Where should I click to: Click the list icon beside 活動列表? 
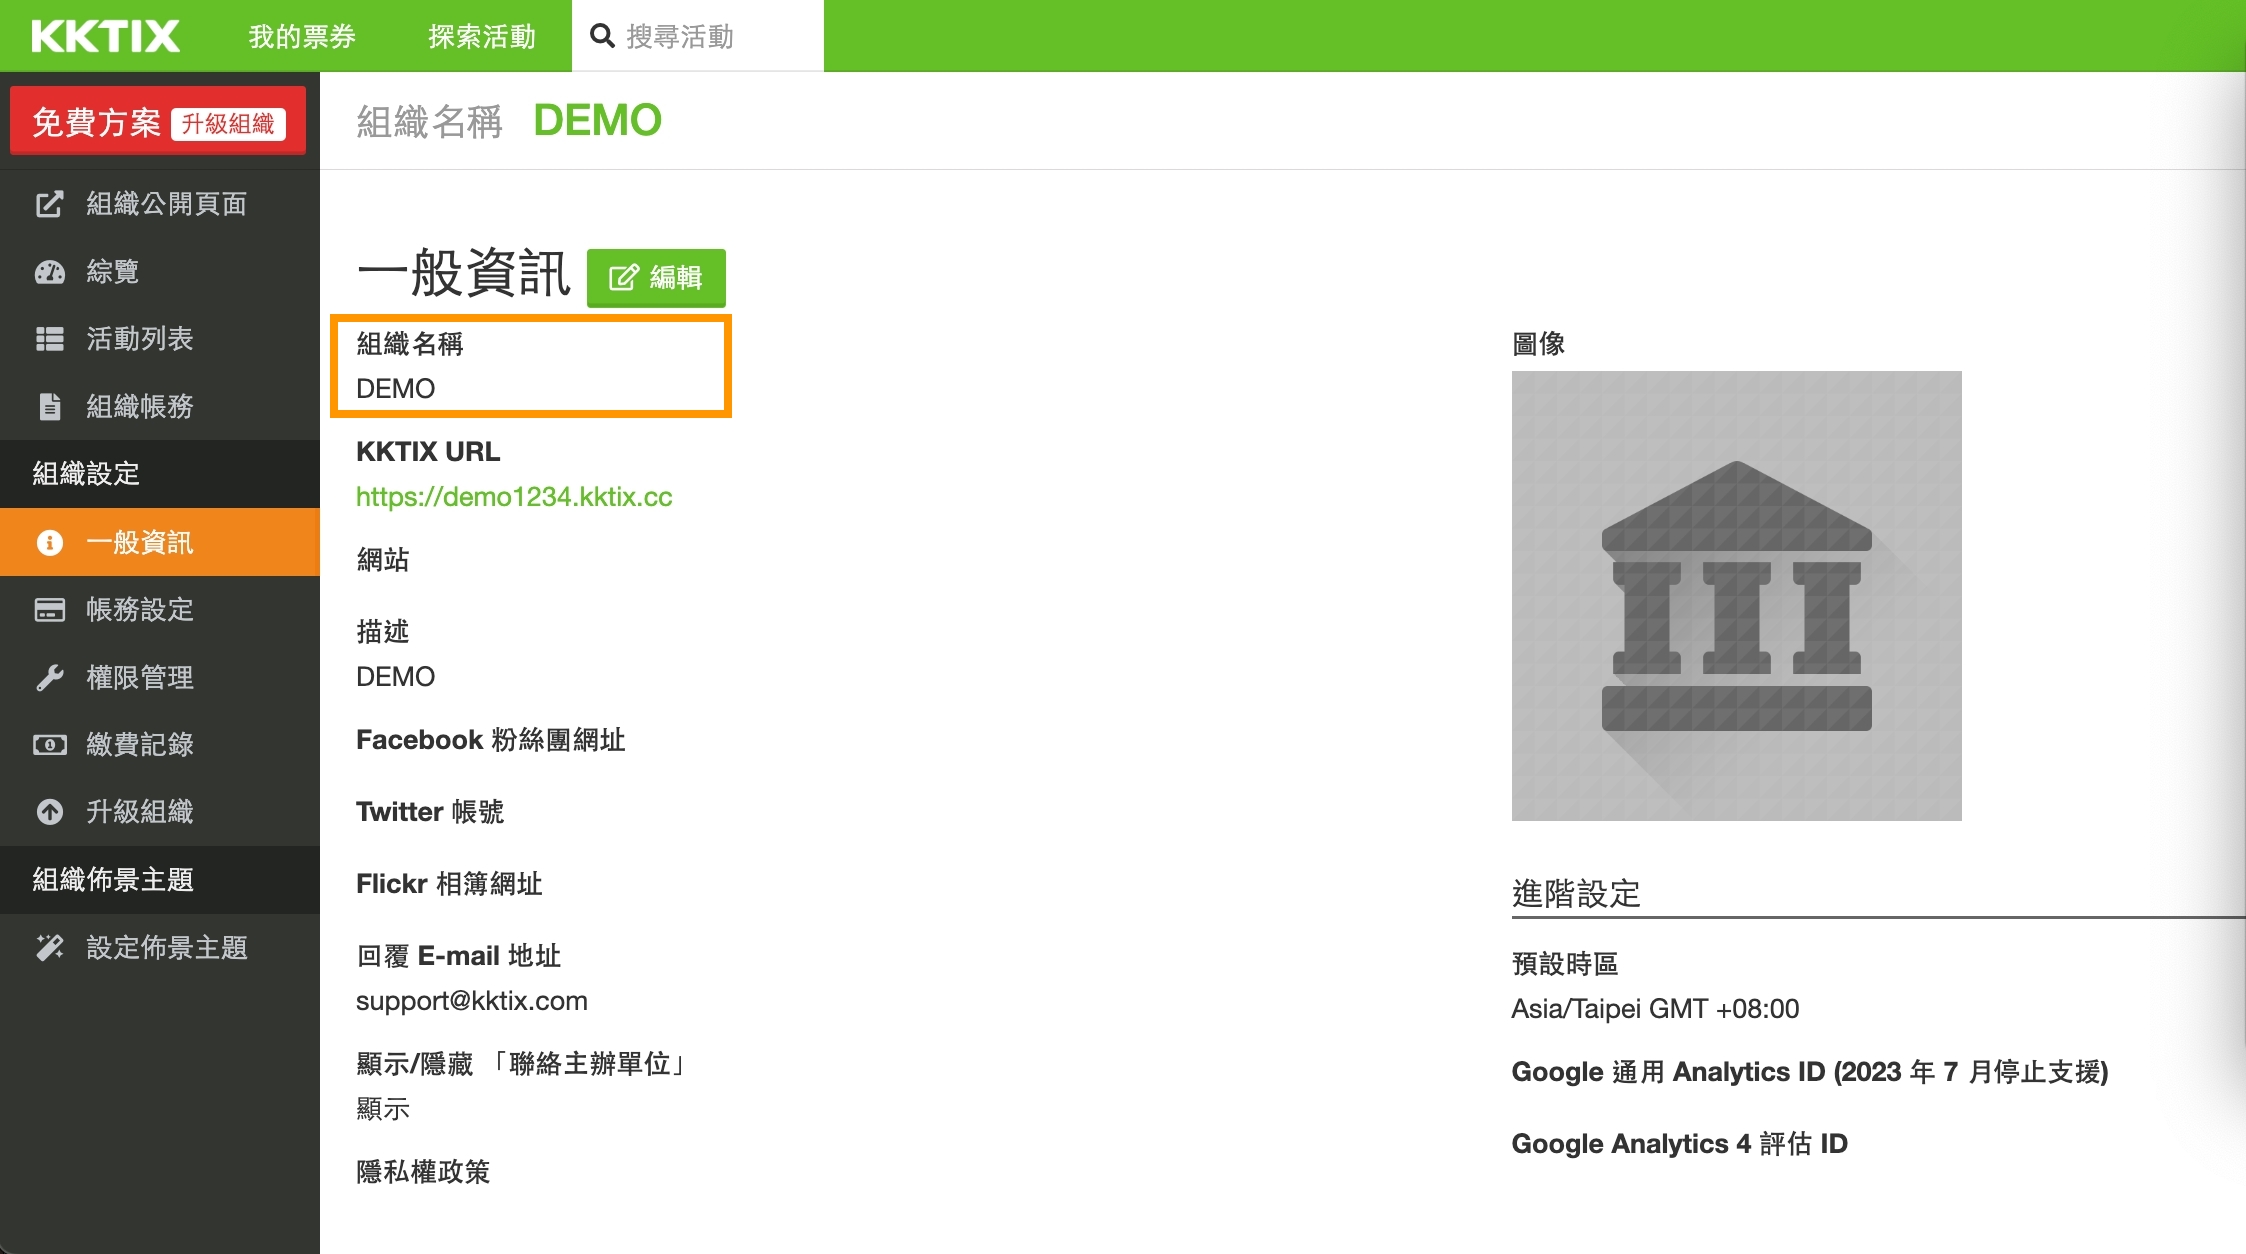pyautogui.click(x=49, y=339)
